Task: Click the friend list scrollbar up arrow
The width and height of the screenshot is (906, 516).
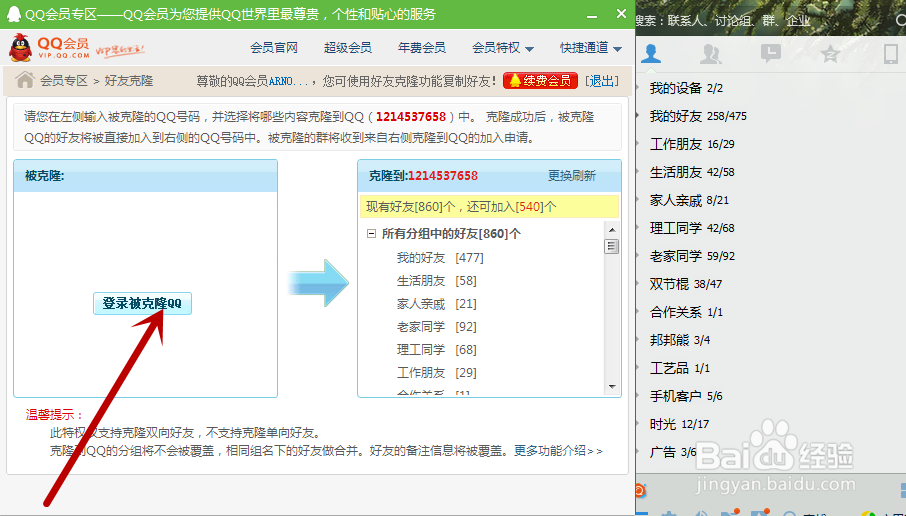Action: [x=612, y=230]
